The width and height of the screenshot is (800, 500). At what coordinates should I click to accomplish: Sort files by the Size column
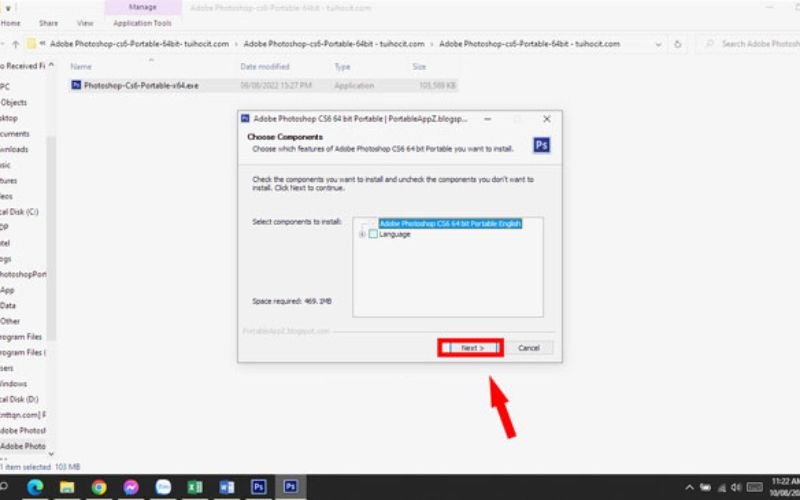point(419,67)
